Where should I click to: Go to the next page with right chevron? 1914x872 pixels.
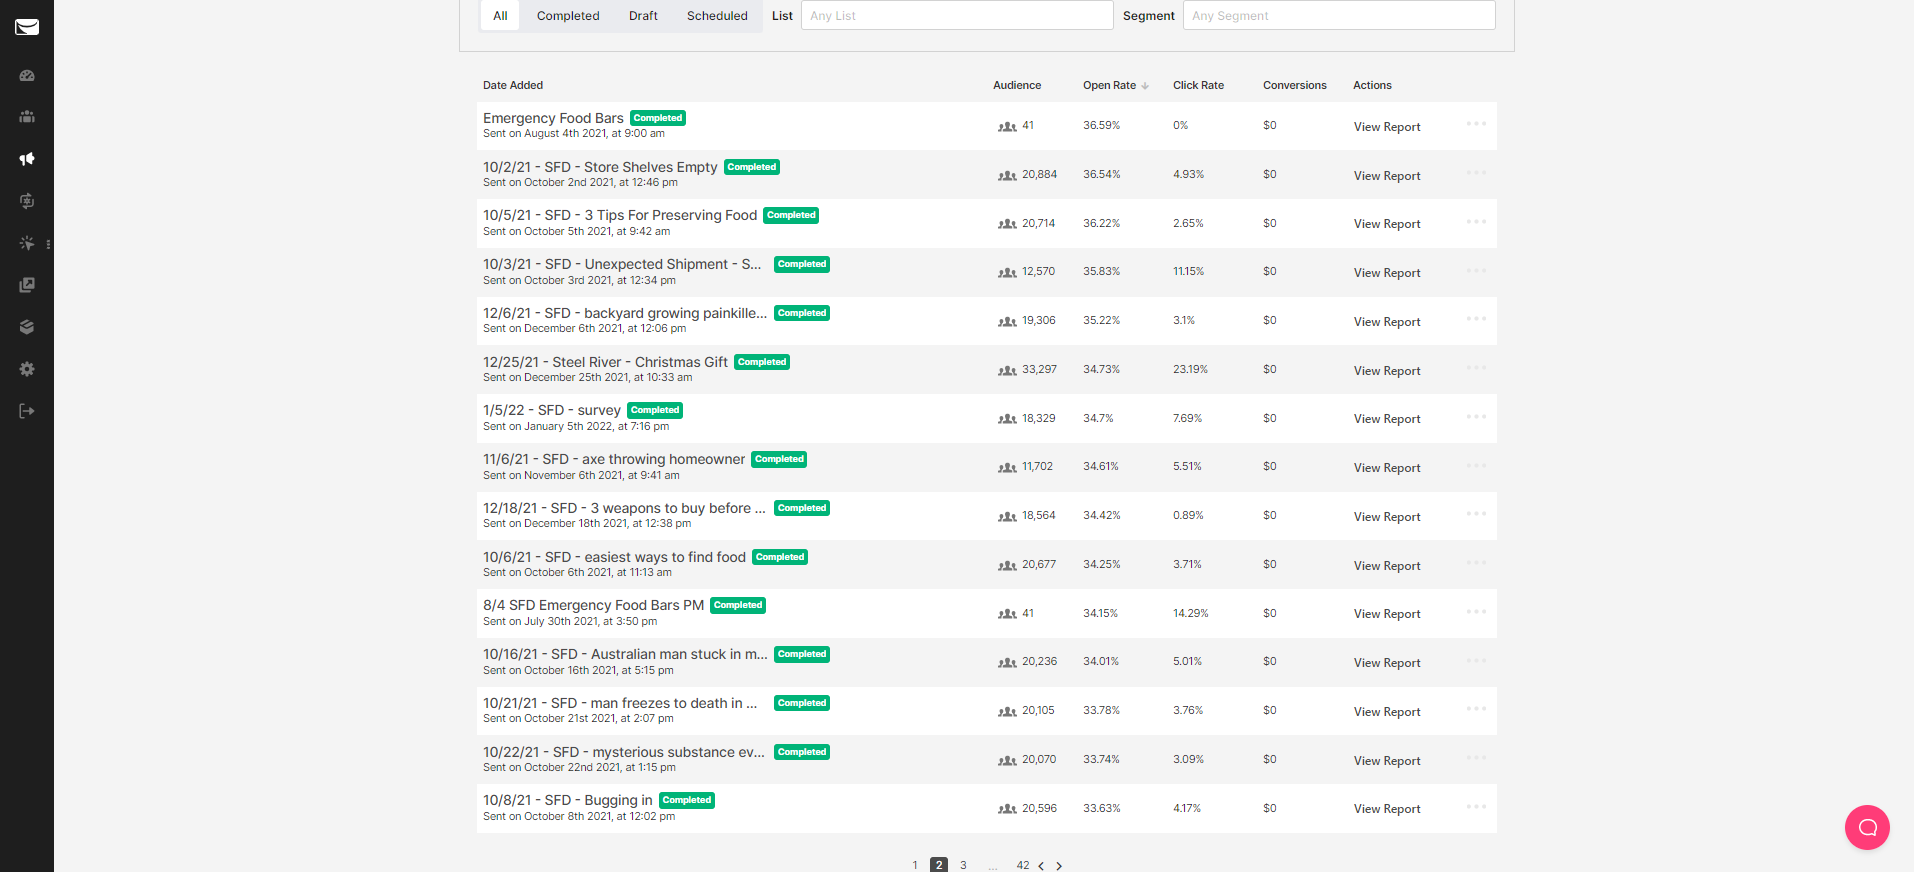pyautogui.click(x=1059, y=866)
